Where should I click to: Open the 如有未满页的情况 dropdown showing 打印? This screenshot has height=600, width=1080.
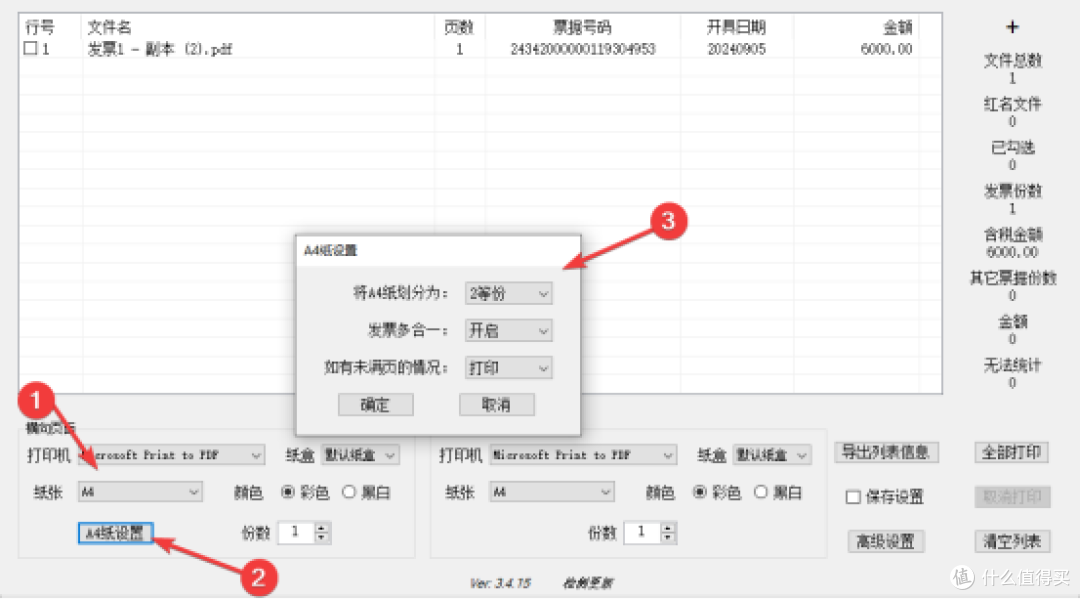tap(508, 368)
